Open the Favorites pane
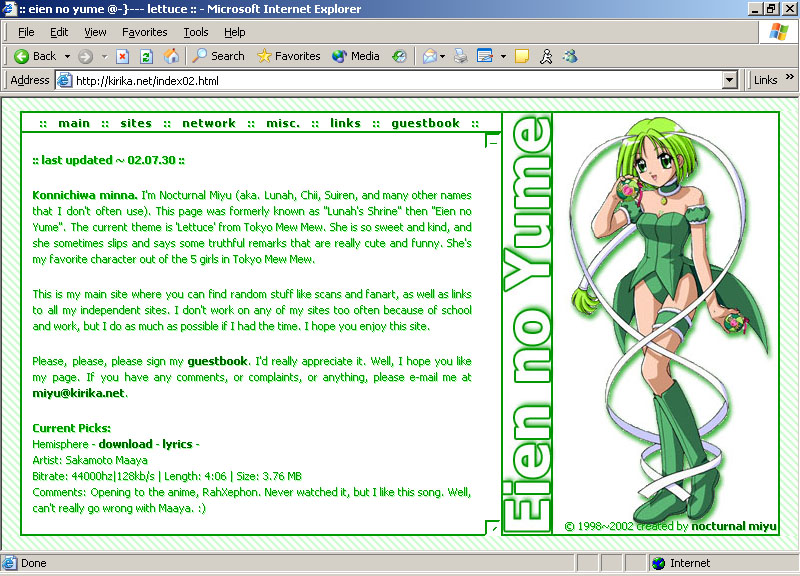The width and height of the screenshot is (800, 576). [288, 56]
